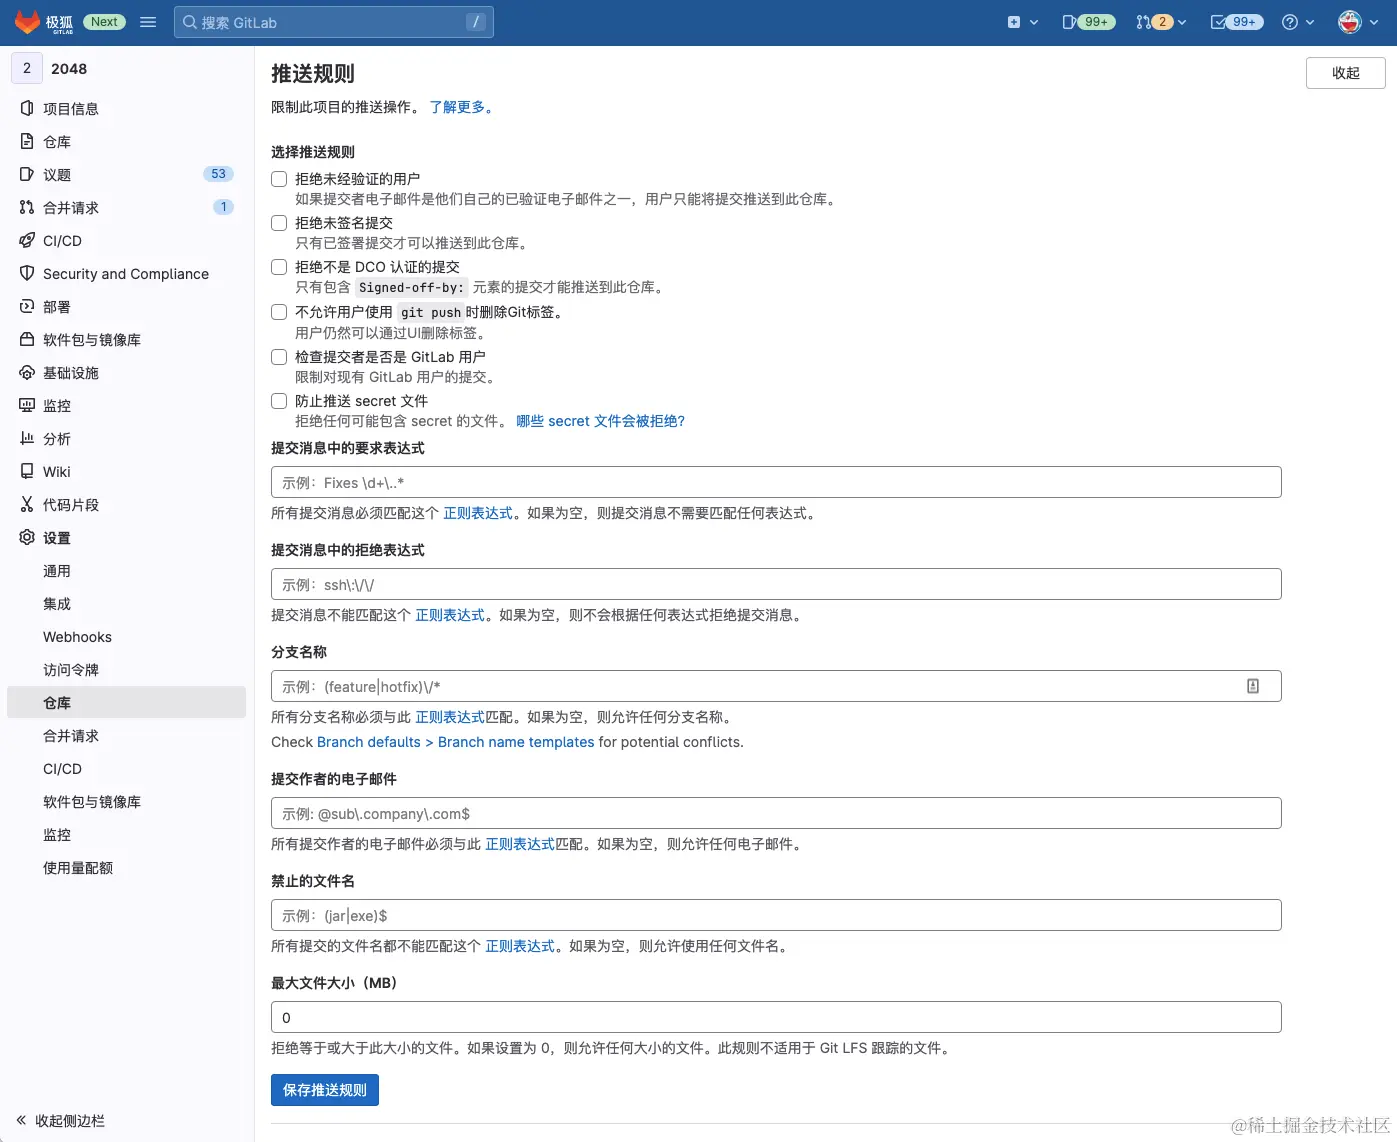Screen dimensions: 1397x1142
Task: Open Branch defaults > Branch name templates link
Action: pos(455,742)
